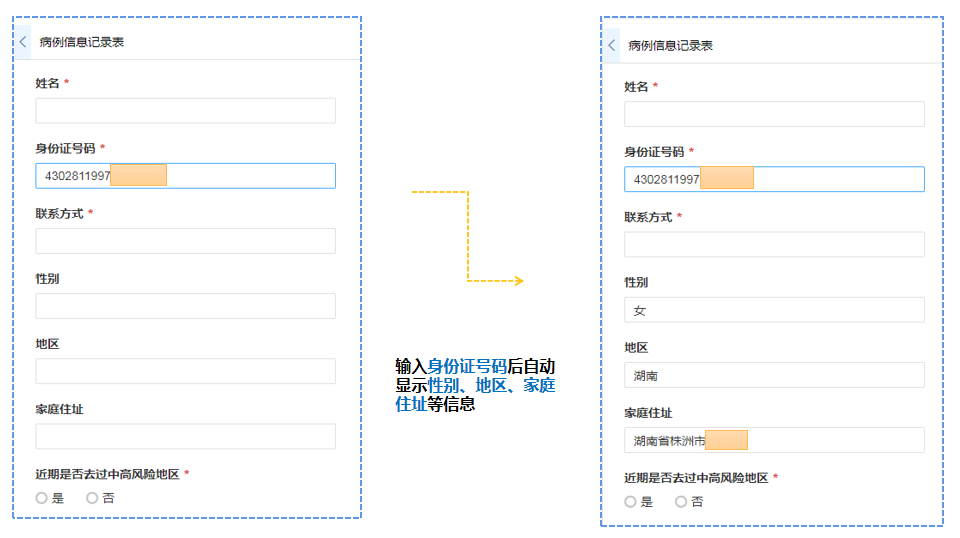Click back arrow in left form header
The height and width of the screenshot is (538, 960).
[x=23, y=42]
